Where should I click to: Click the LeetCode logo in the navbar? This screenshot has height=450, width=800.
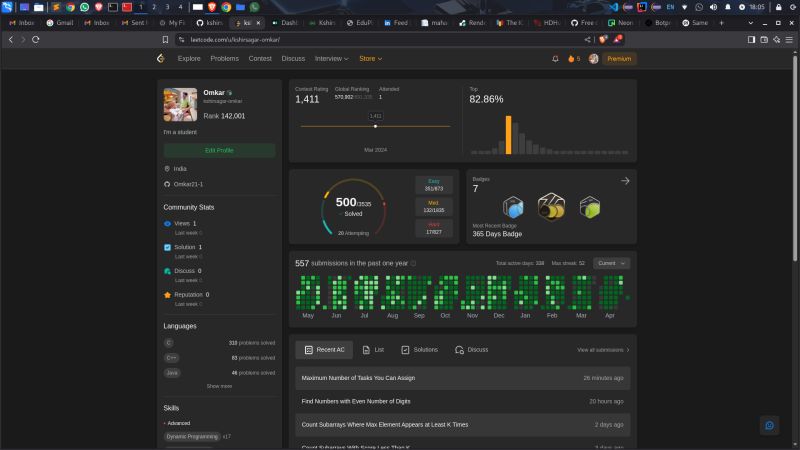point(161,59)
